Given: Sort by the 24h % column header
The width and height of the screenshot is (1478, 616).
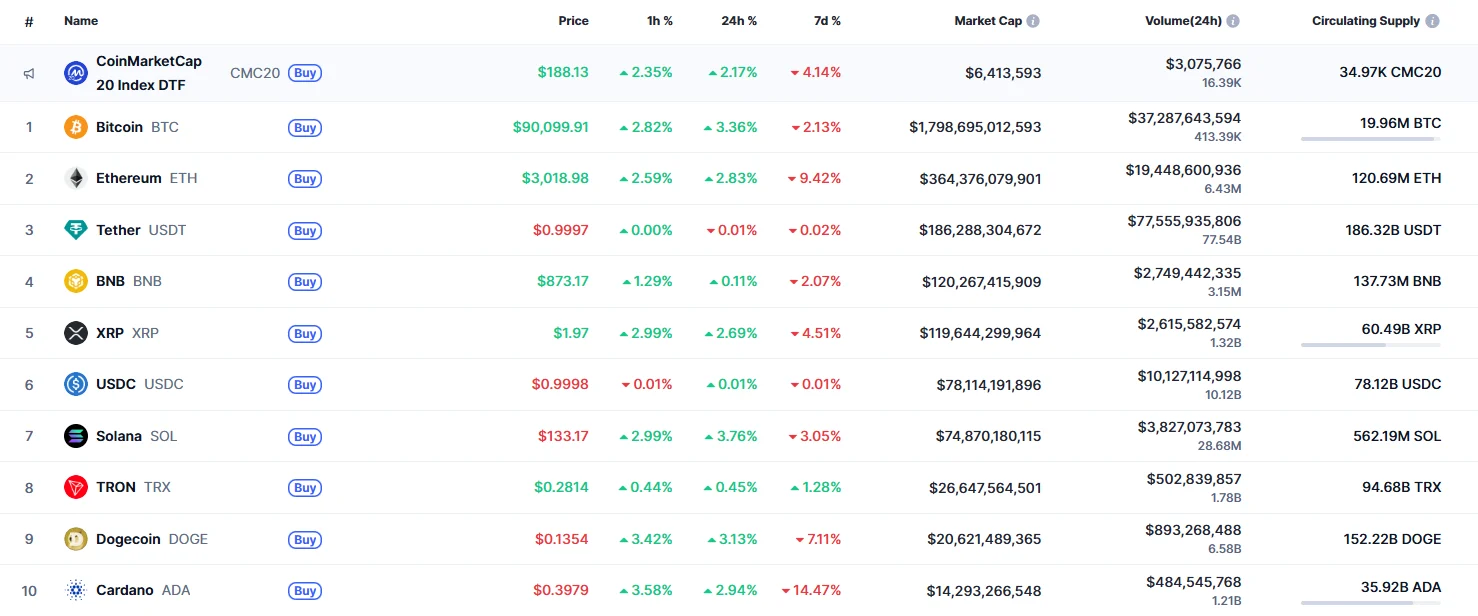Looking at the screenshot, I should [739, 21].
